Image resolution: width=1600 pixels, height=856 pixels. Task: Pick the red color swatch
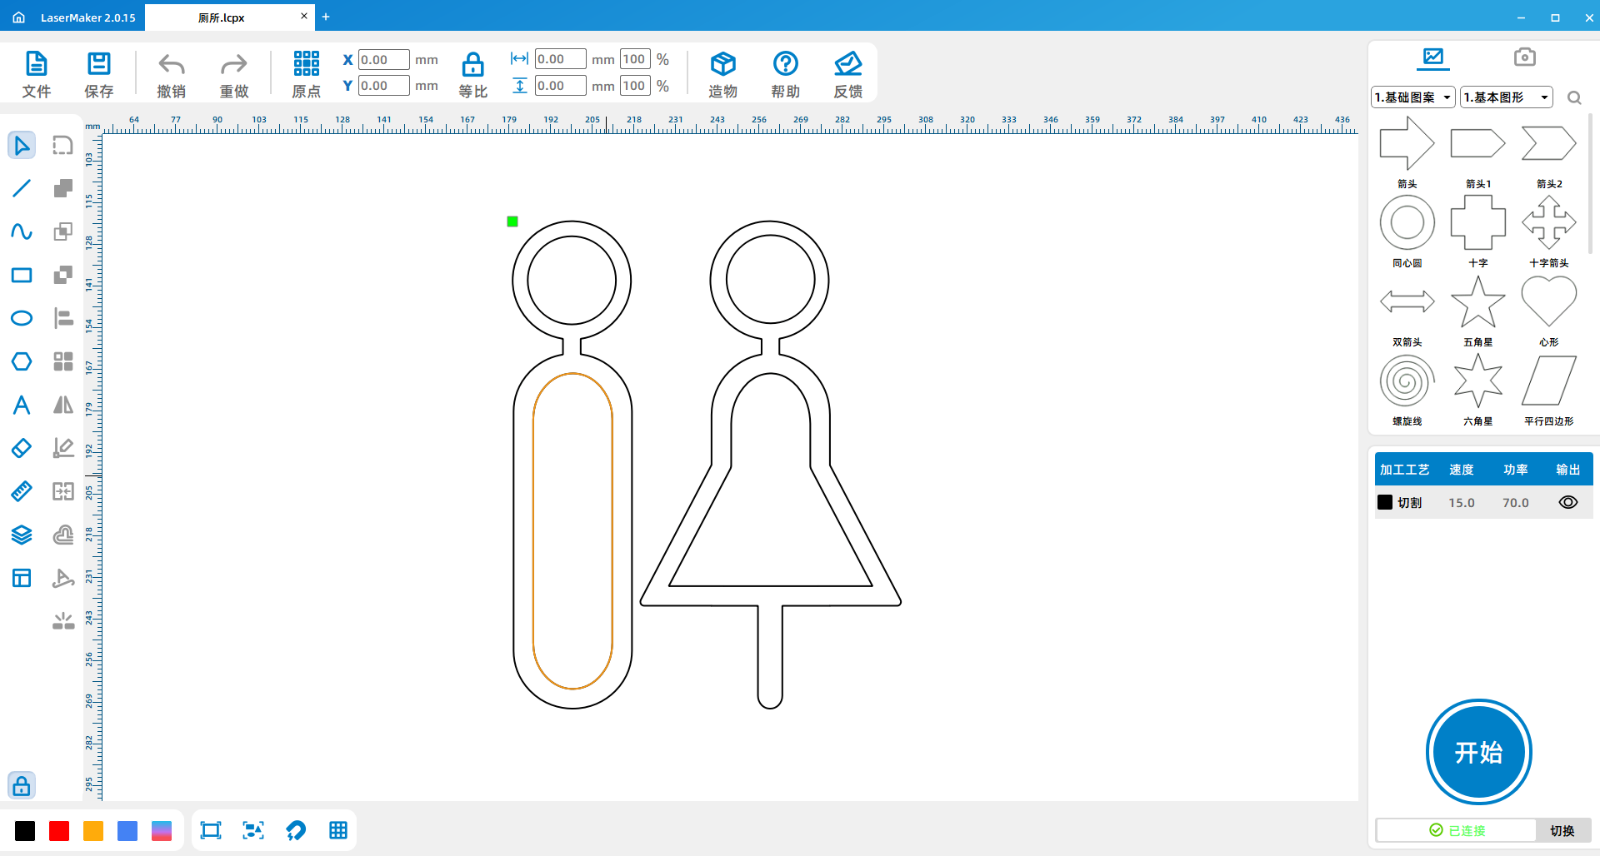tap(59, 831)
